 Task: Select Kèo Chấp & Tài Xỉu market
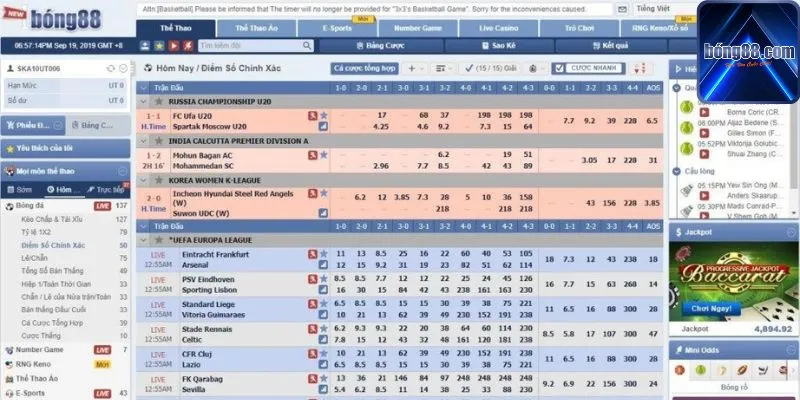click(52, 219)
